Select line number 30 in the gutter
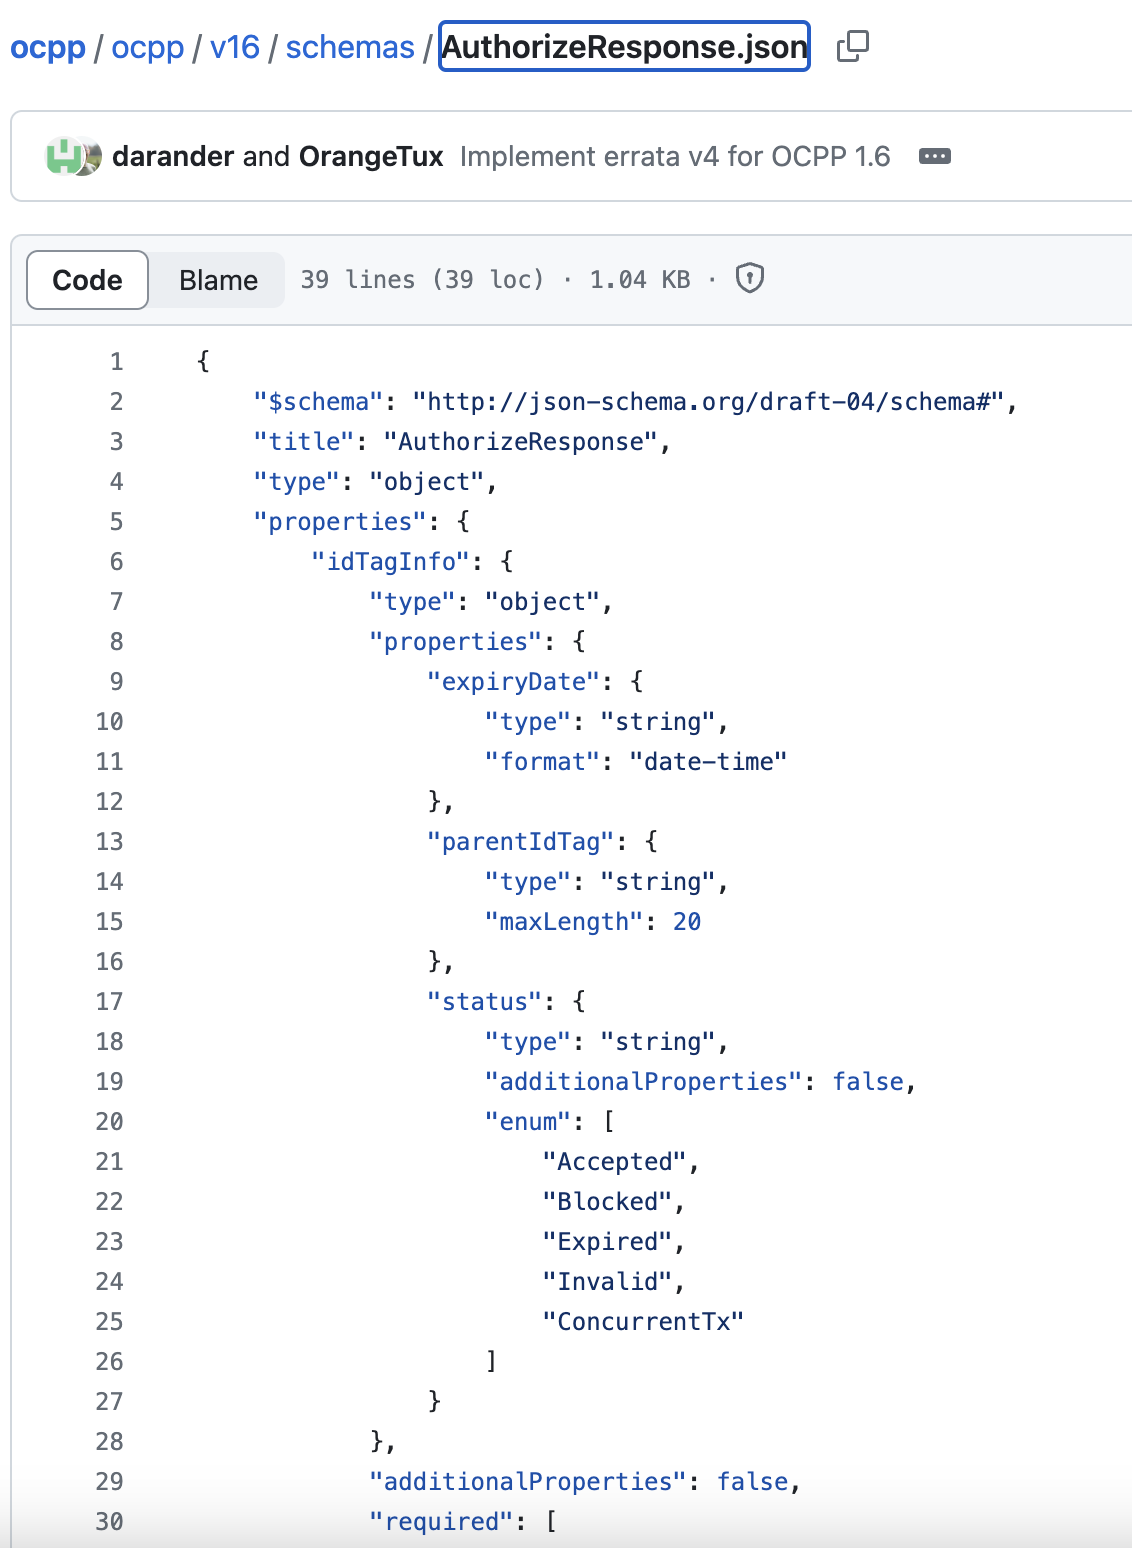The height and width of the screenshot is (1548, 1132). [x=108, y=1521]
